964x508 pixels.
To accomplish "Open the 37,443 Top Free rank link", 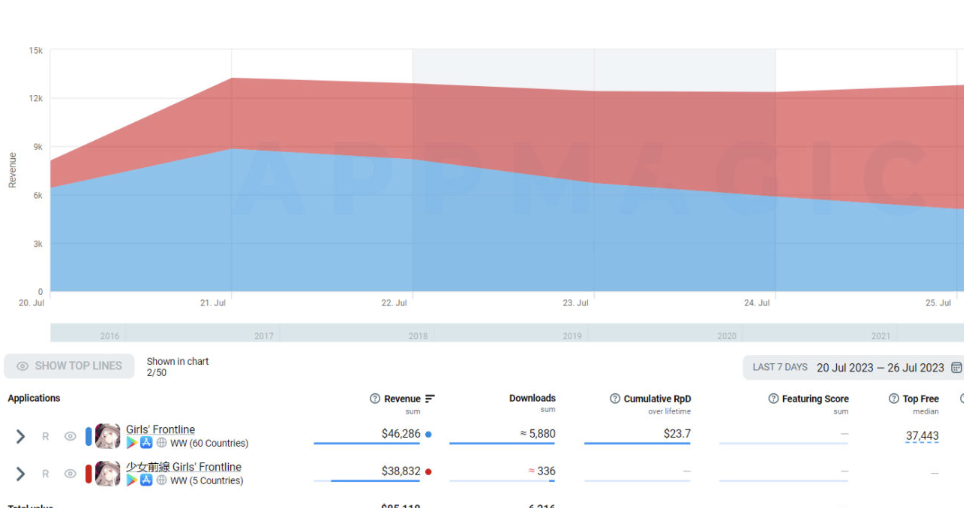I will 921,436.
